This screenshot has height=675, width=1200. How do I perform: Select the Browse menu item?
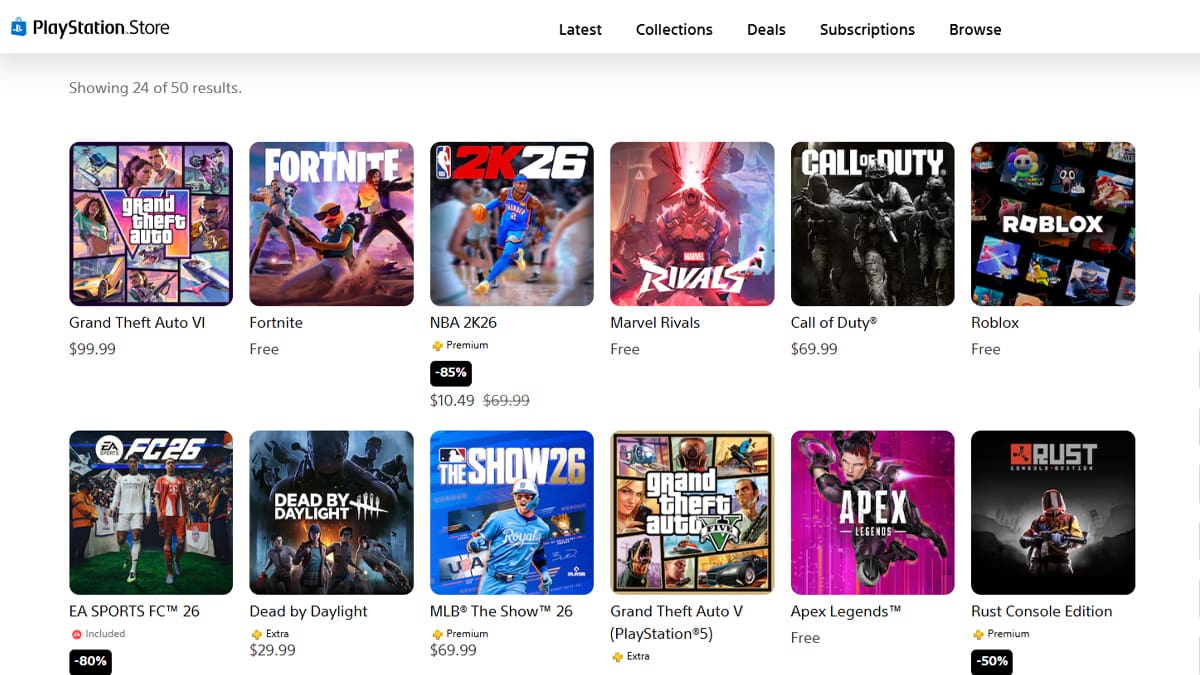tap(975, 29)
